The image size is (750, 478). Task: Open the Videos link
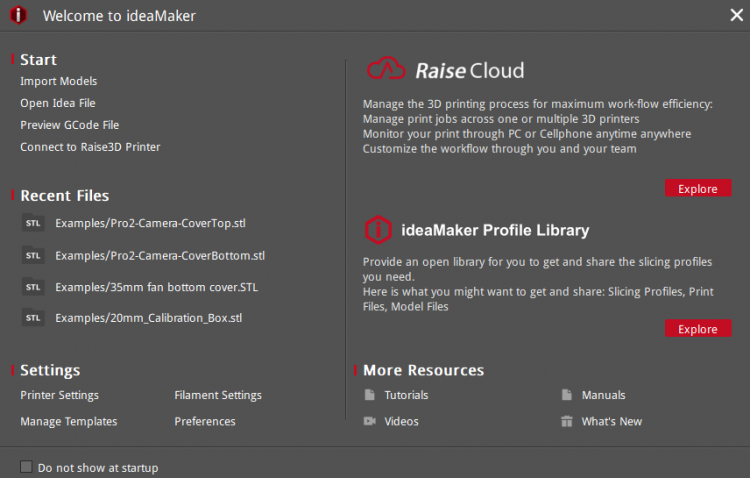401,422
